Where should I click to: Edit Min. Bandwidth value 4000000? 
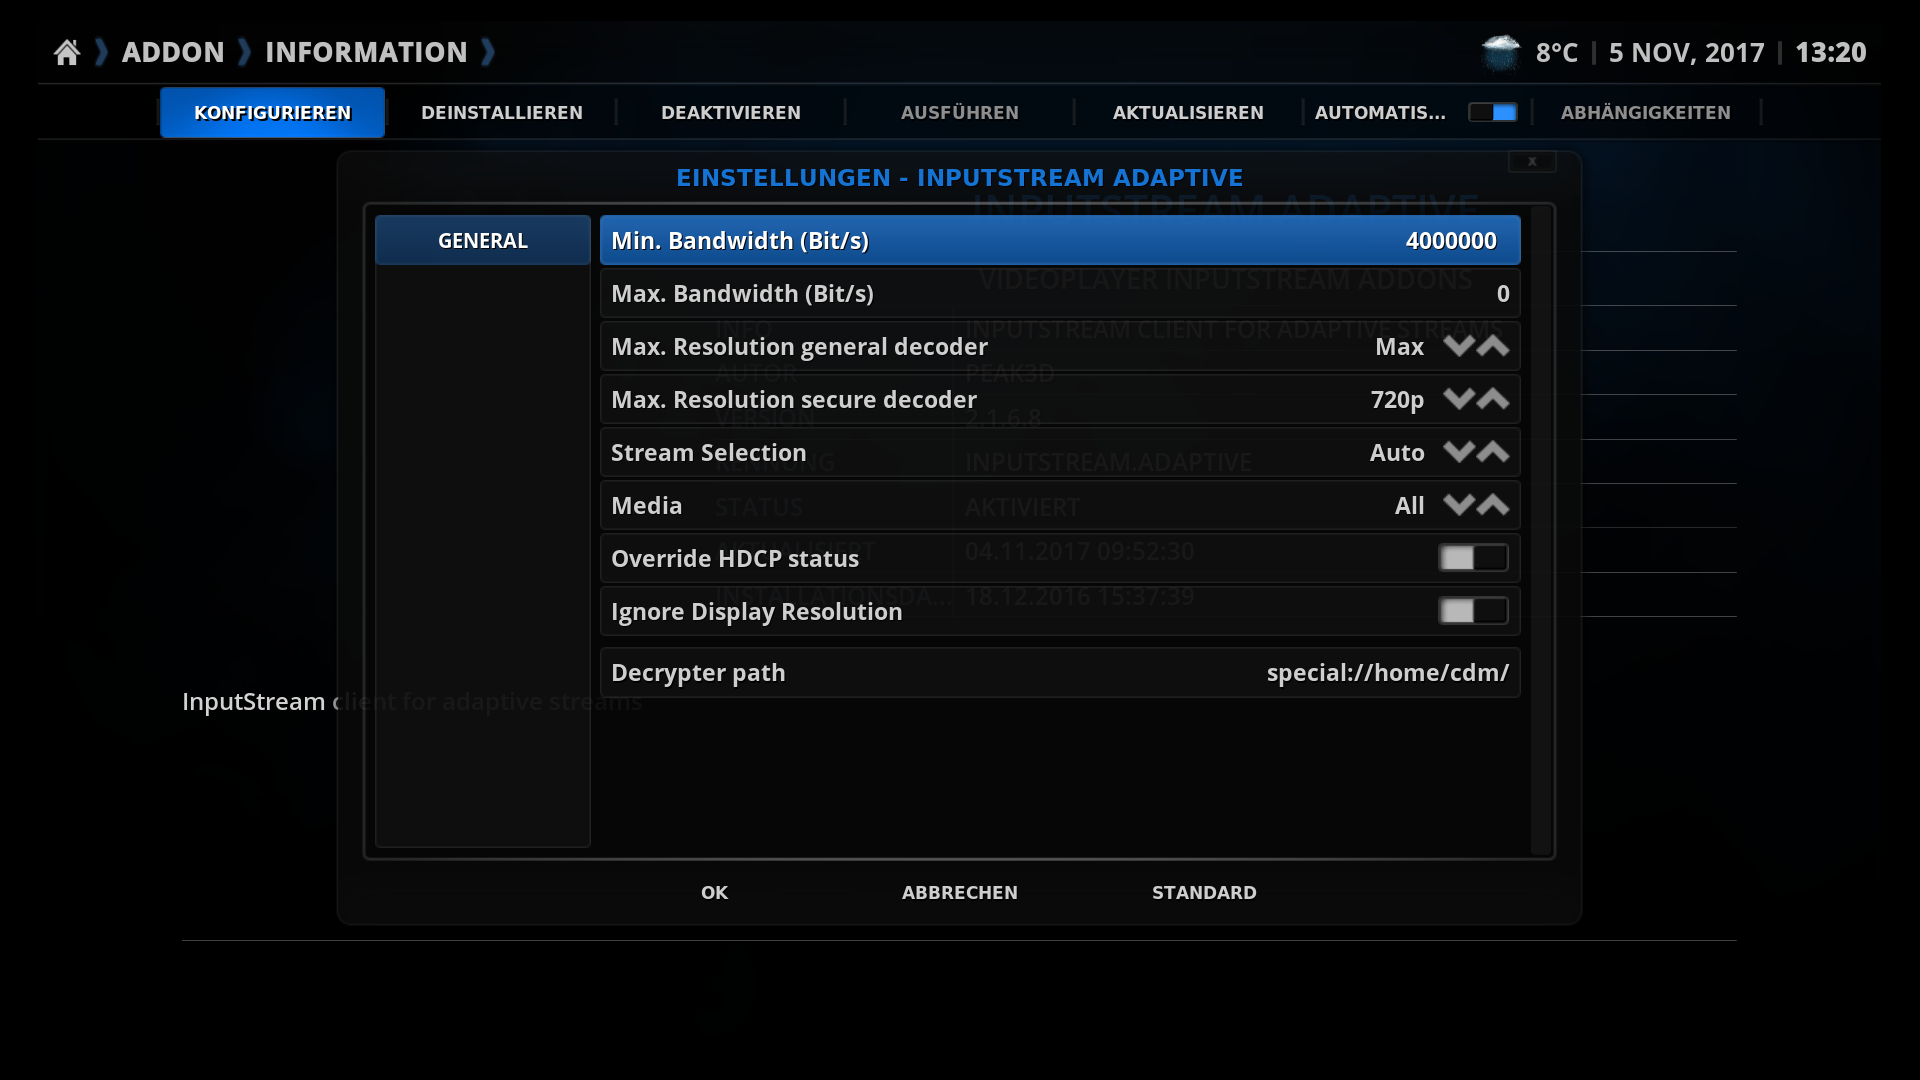click(x=1060, y=240)
